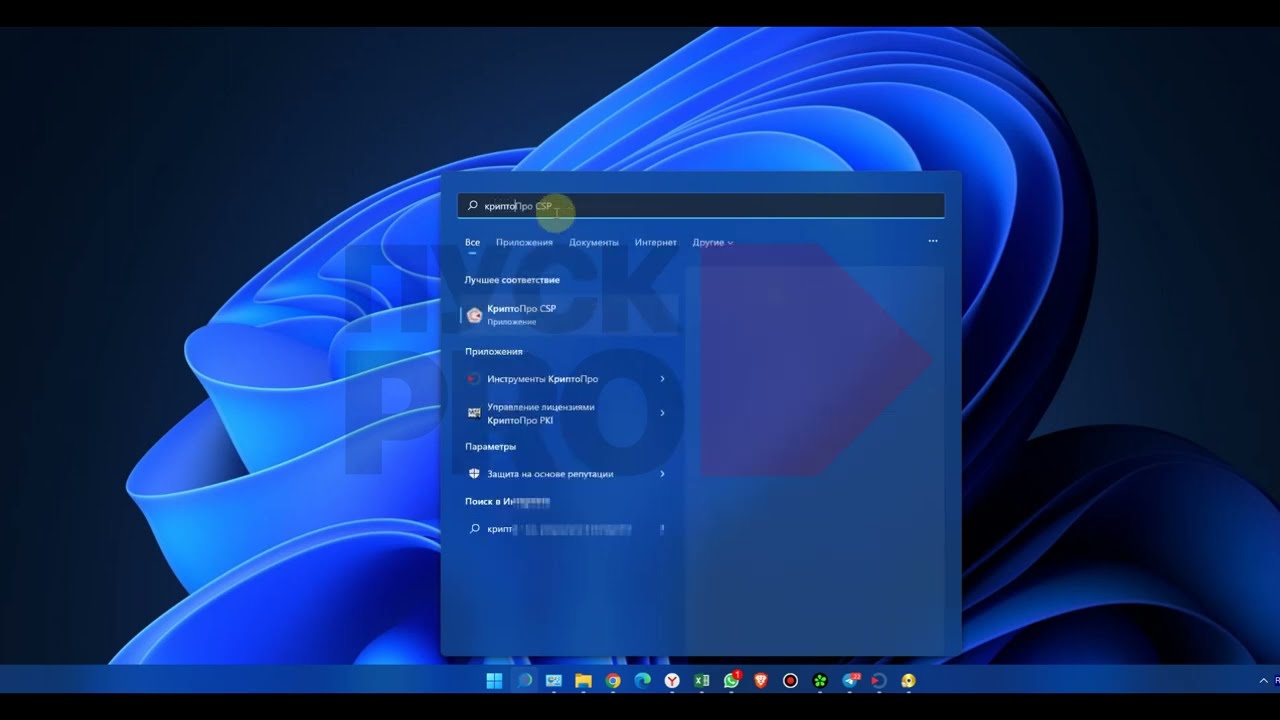Viewport: 1280px width, 720px height.
Task: Click the shield icon for Защита на основе репутации
Action: click(474, 474)
